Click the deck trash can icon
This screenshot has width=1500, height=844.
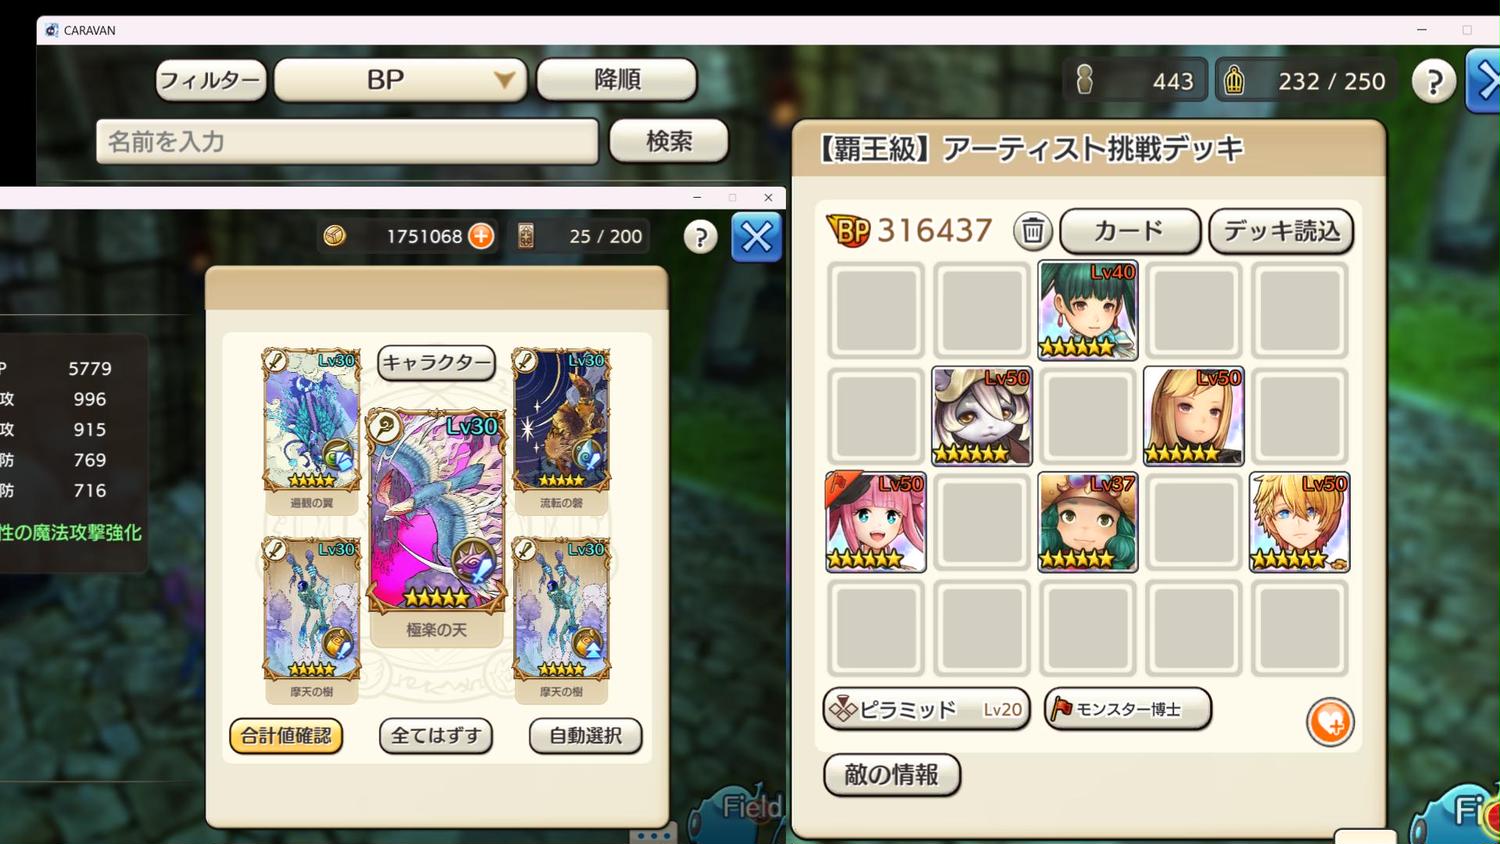[1032, 231]
